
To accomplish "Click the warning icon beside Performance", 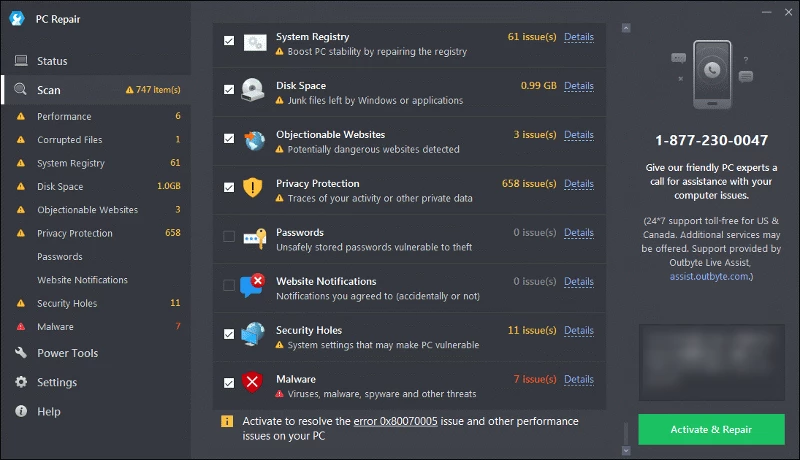I will 21,116.
